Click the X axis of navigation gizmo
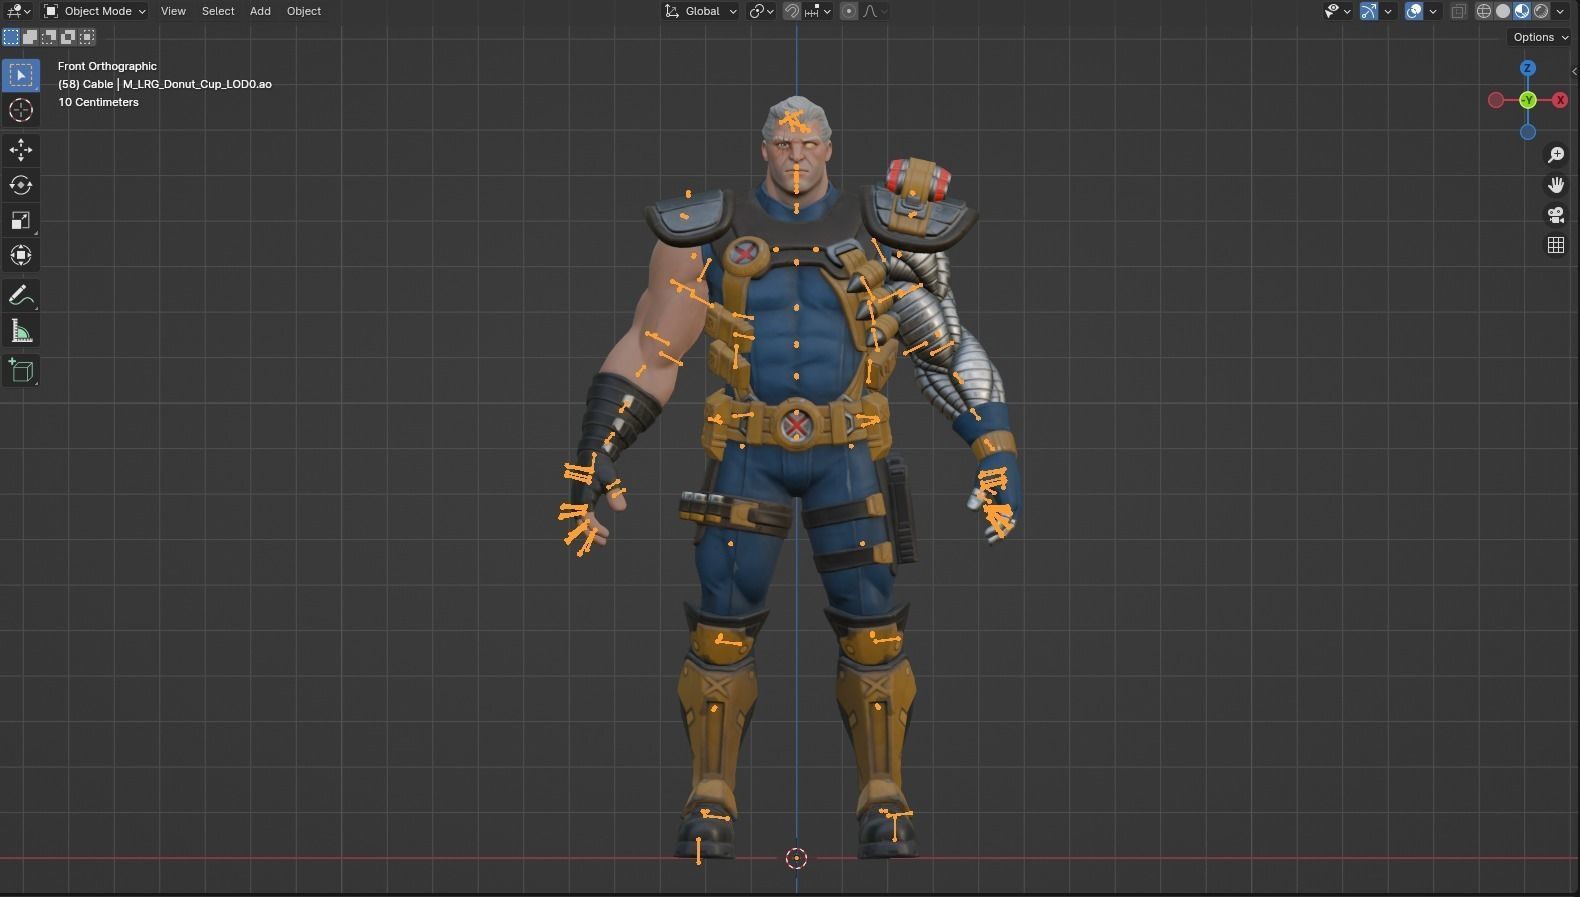 click(1559, 100)
